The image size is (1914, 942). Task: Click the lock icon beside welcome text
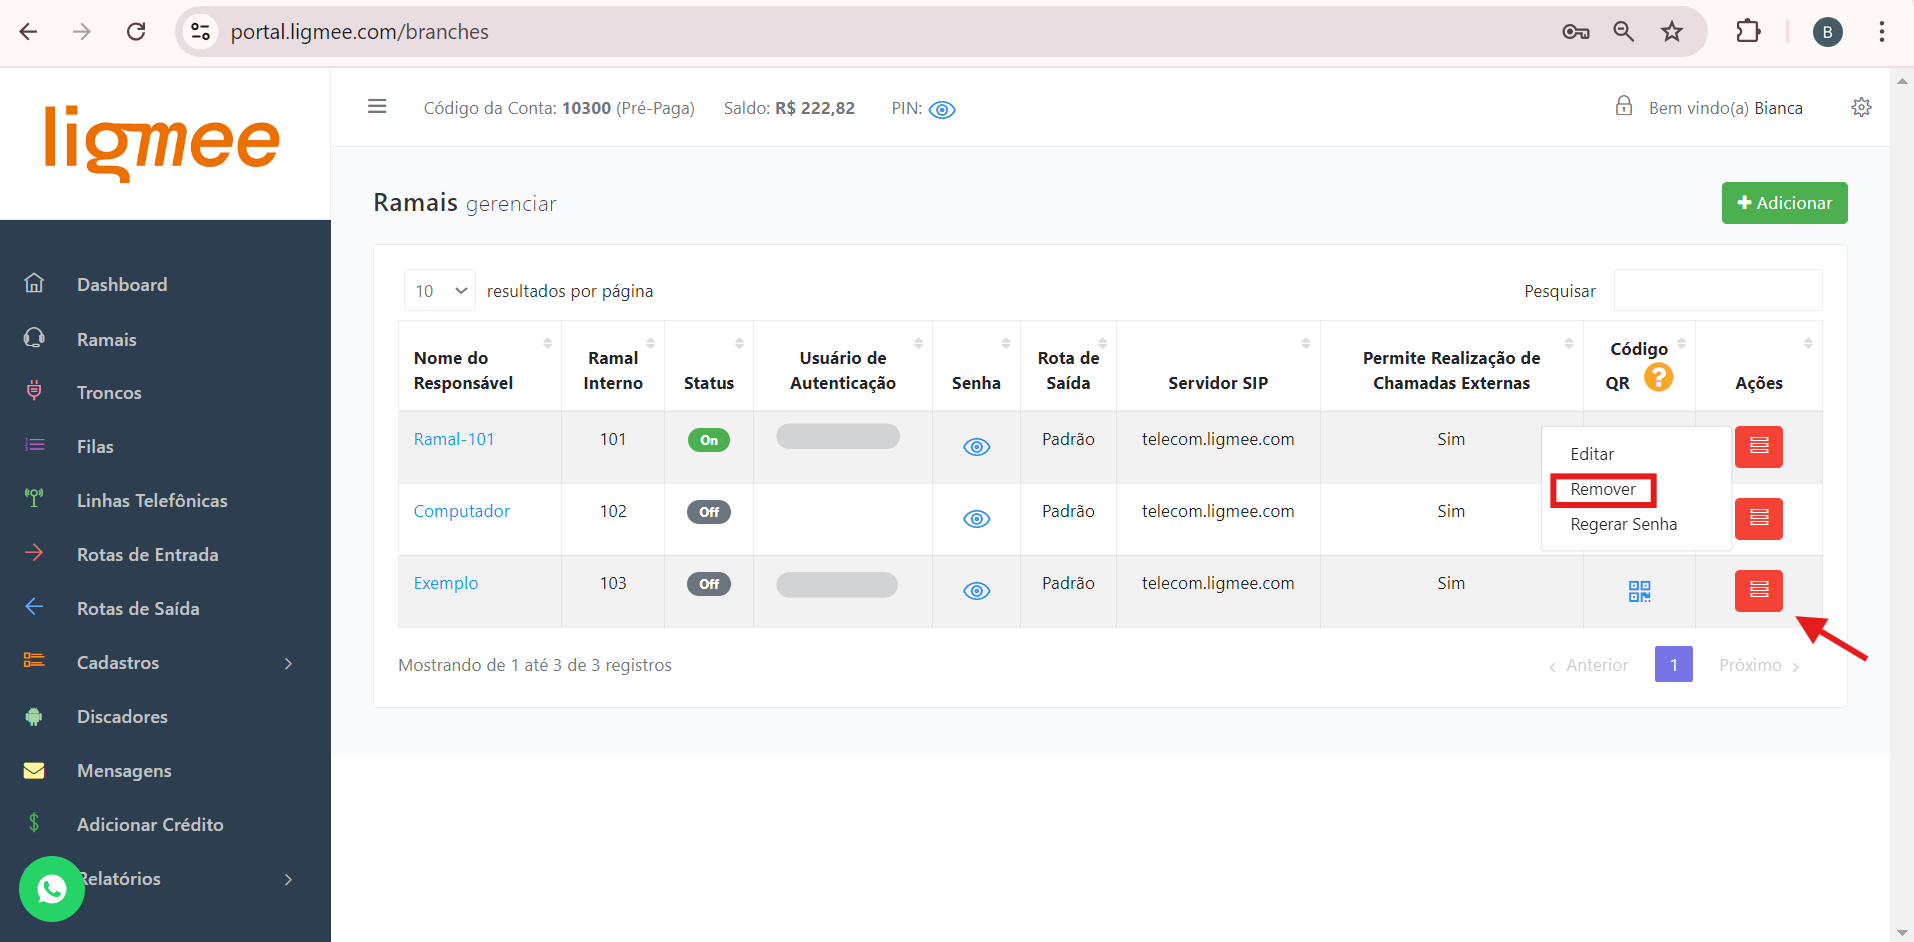point(1623,106)
